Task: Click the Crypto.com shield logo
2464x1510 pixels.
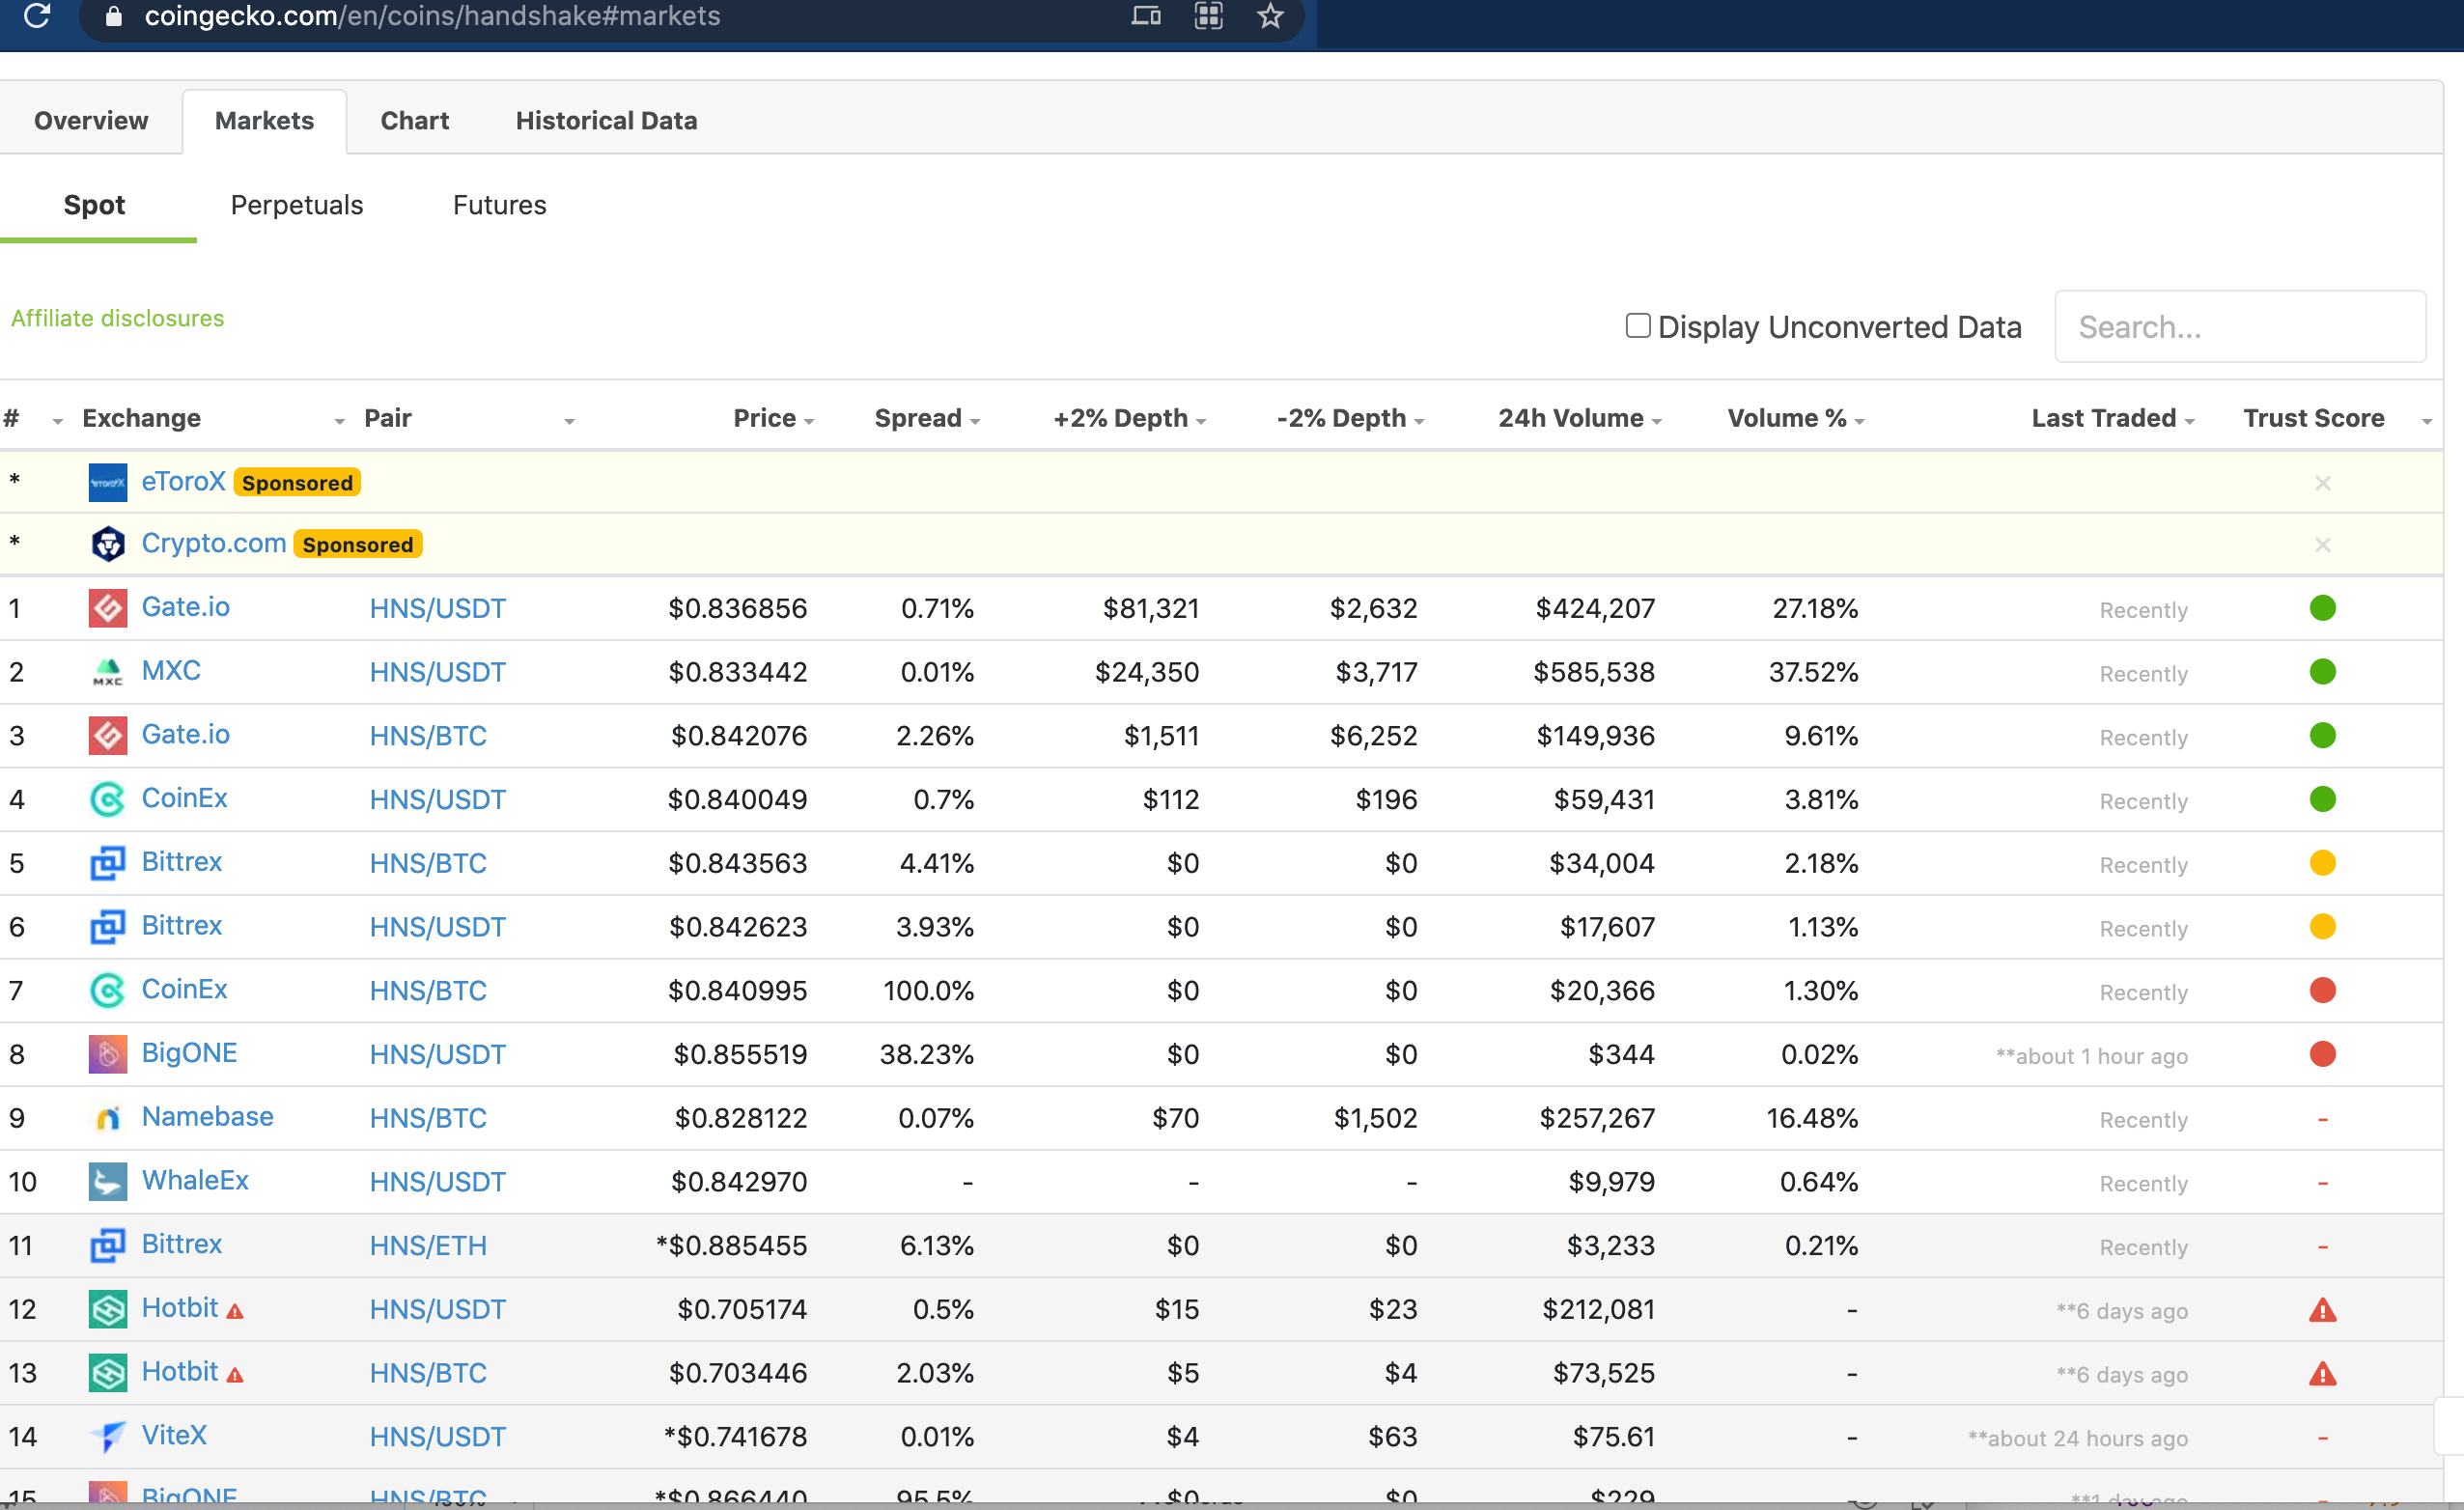Action: [107, 544]
